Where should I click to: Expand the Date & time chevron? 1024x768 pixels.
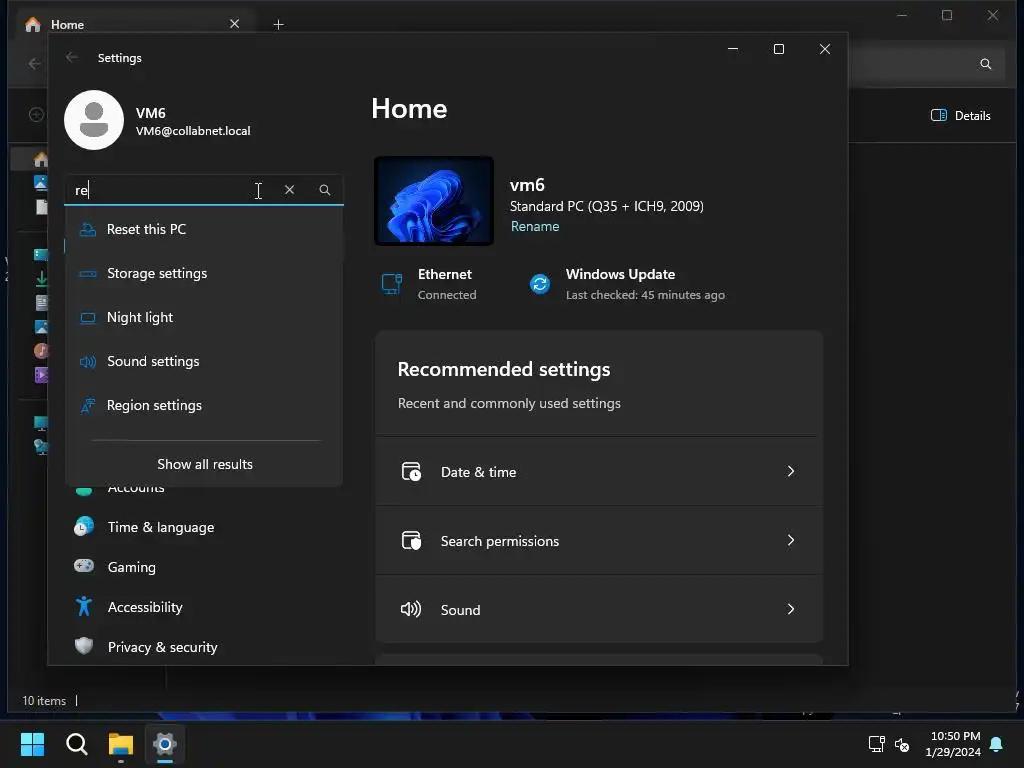coord(791,472)
